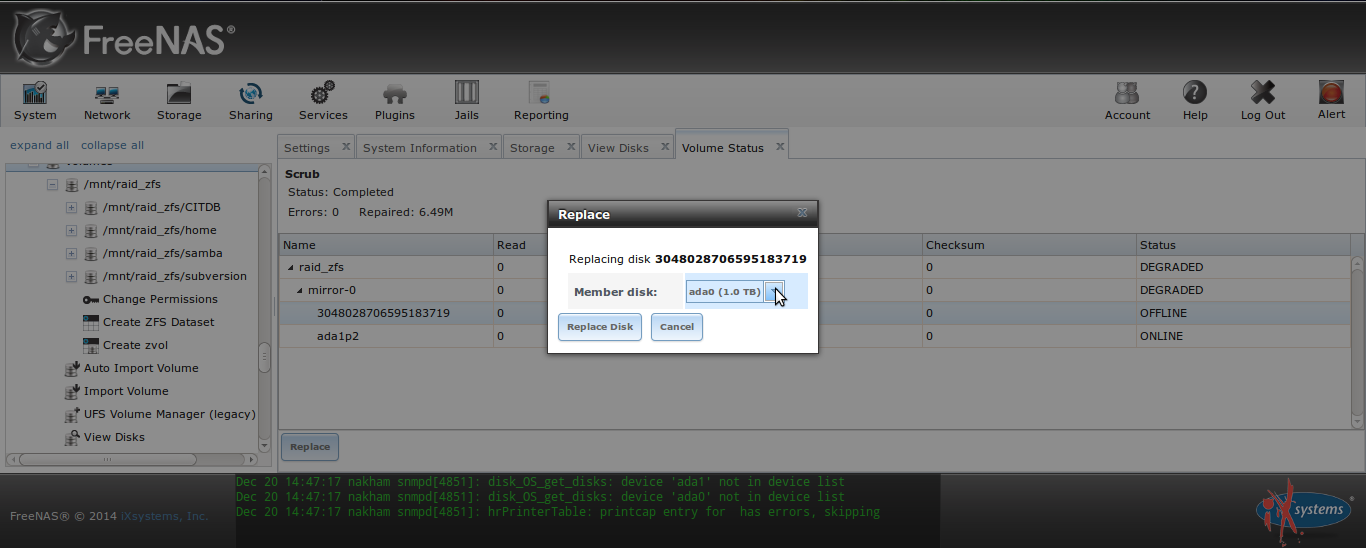Click the UFS Volume Manager icon

(x=72, y=414)
